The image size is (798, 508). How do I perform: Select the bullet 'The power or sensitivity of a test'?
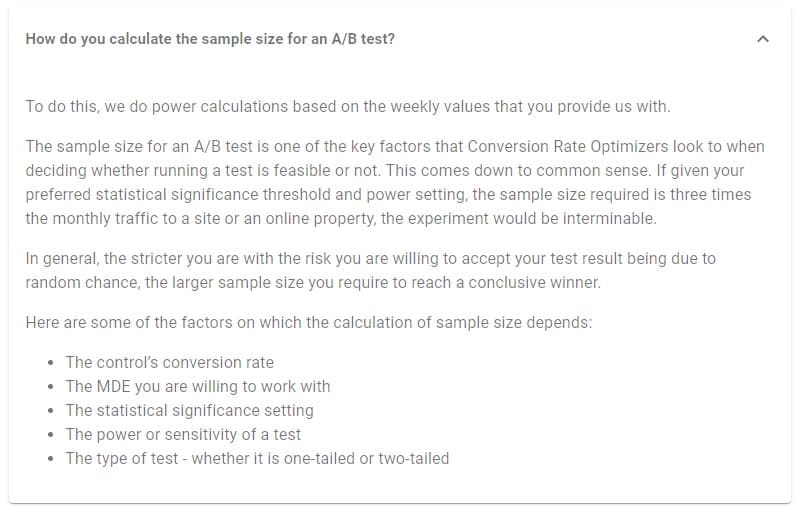click(183, 434)
